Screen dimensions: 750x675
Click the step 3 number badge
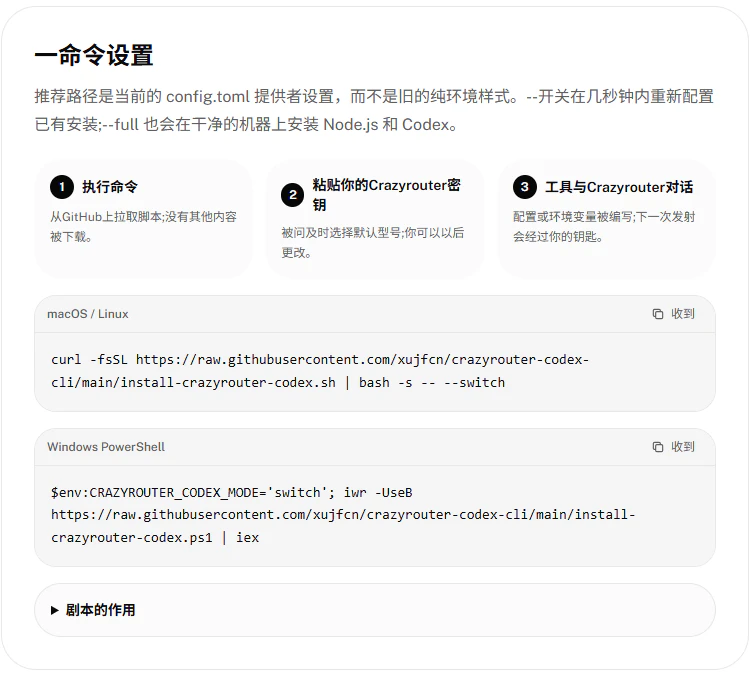(525, 187)
